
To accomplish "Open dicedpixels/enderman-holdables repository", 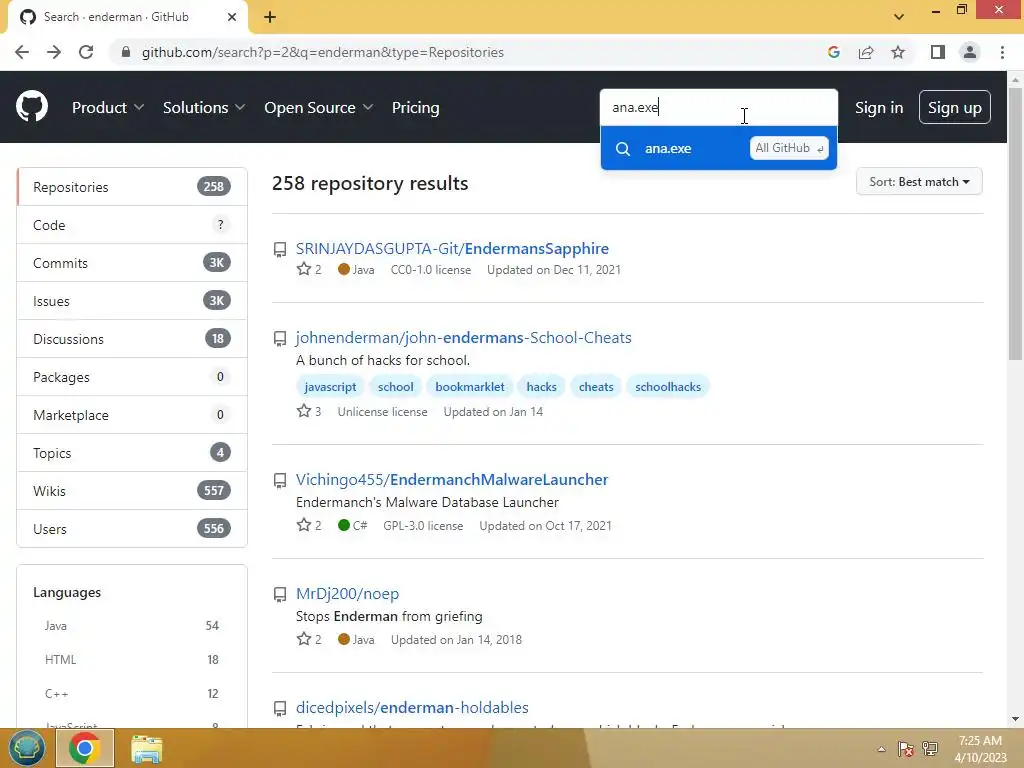I will coord(412,708).
